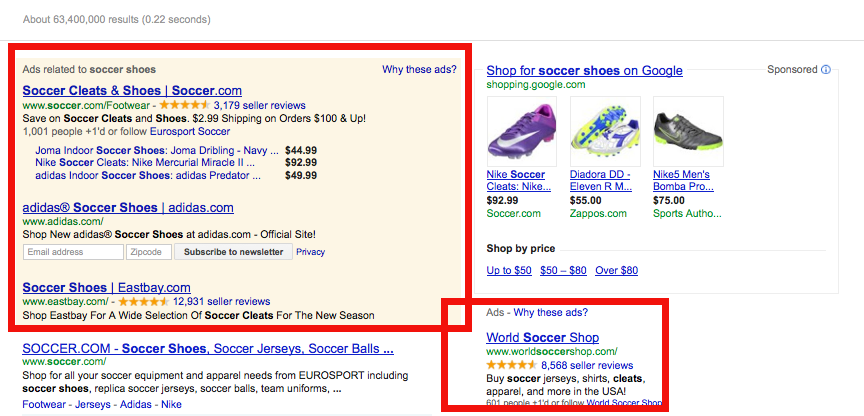Screen dimensions: 864x416
Task: Focus the Email address field
Action: [x=73, y=252]
